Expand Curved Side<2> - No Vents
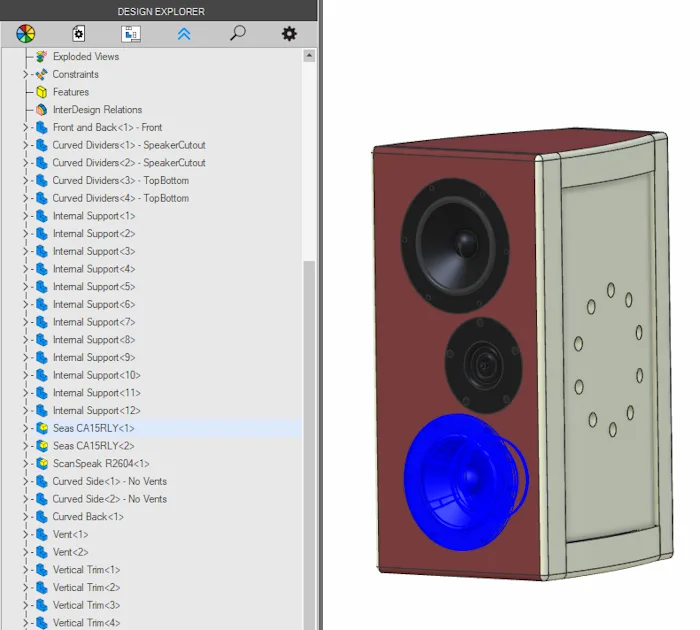This screenshot has height=630, width=700. tap(25, 499)
